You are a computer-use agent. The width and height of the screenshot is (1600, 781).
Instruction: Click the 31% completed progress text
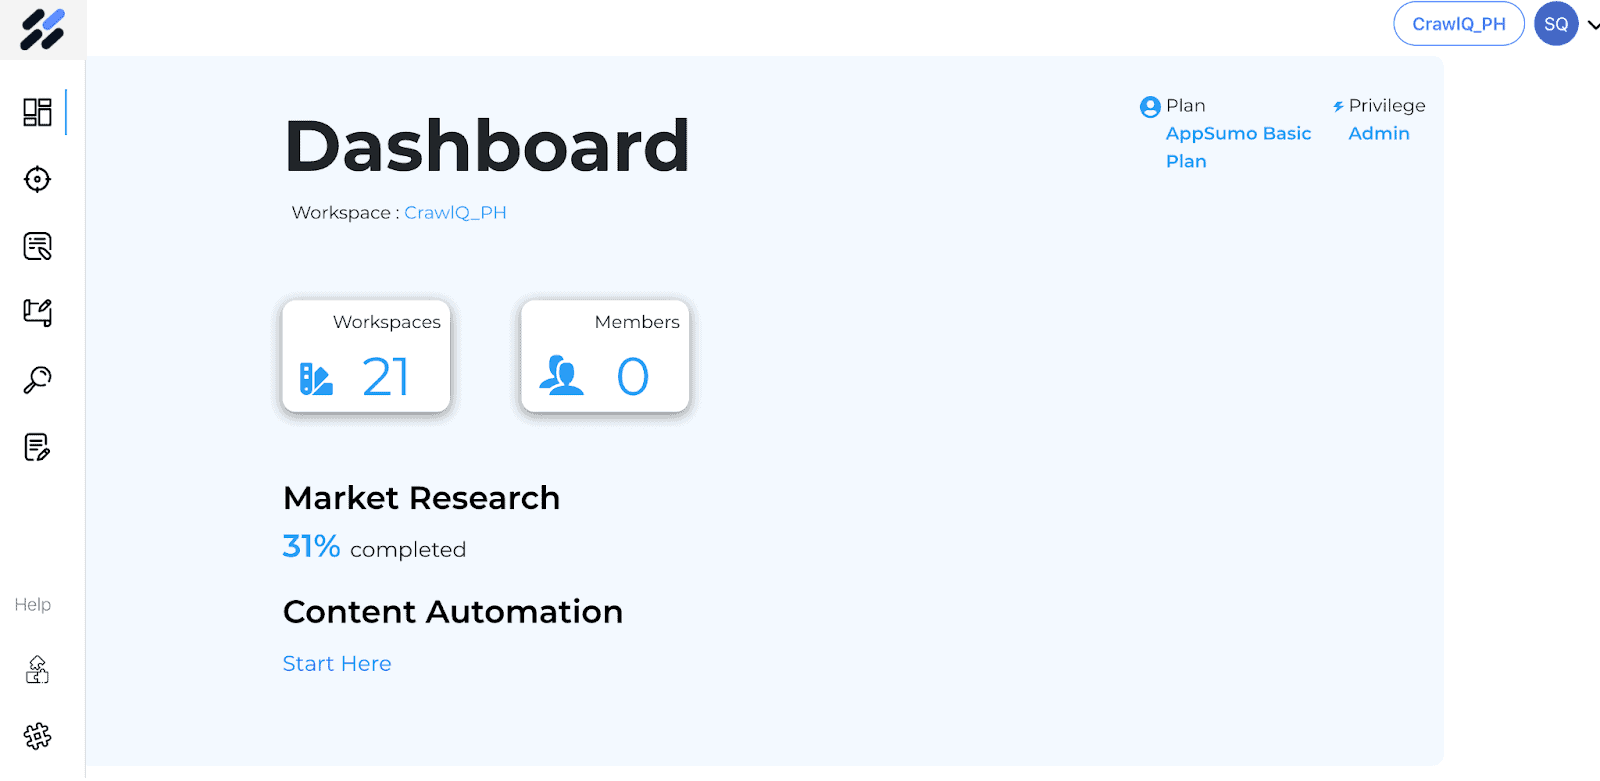pyautogui.click(x=374, y=547)
